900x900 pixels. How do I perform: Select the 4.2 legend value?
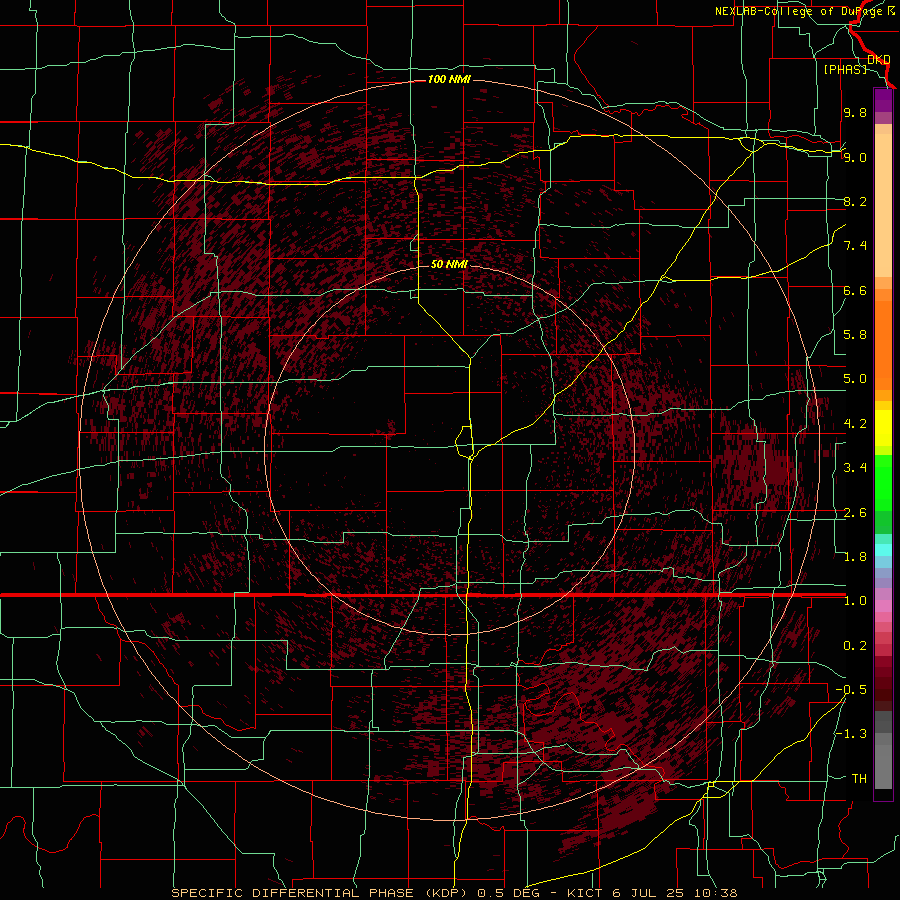coord(855,424)
